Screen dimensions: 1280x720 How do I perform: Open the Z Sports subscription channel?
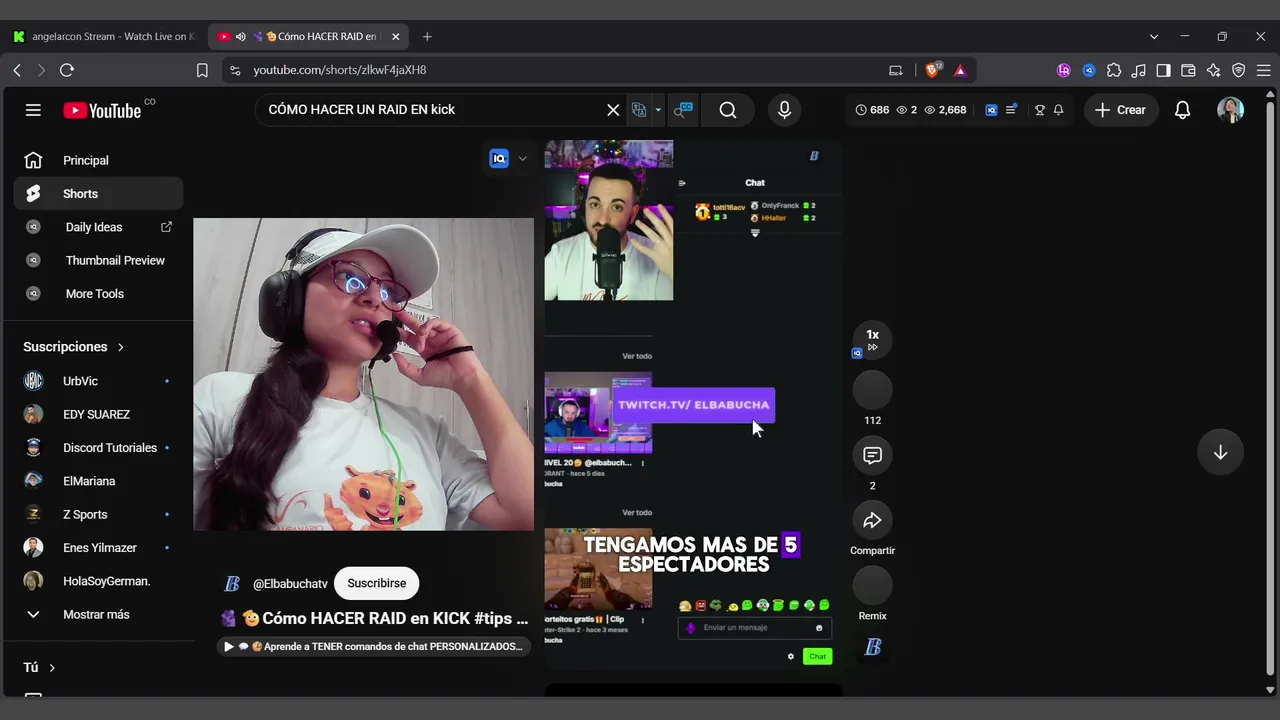pyautogui.click(x=98, y=514)
